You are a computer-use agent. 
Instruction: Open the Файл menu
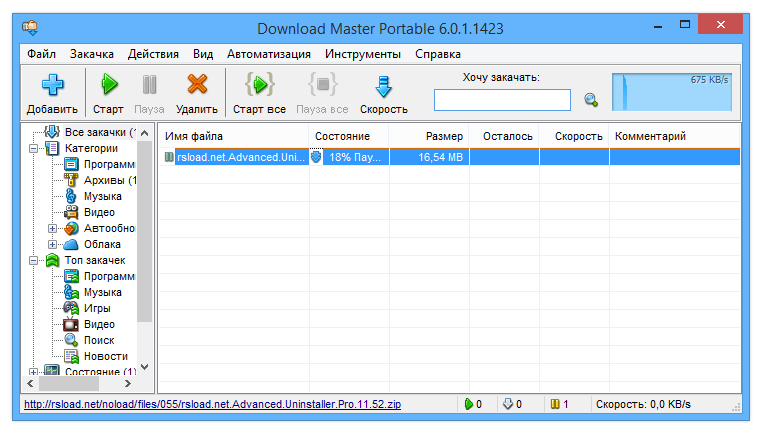coord(41,54)
